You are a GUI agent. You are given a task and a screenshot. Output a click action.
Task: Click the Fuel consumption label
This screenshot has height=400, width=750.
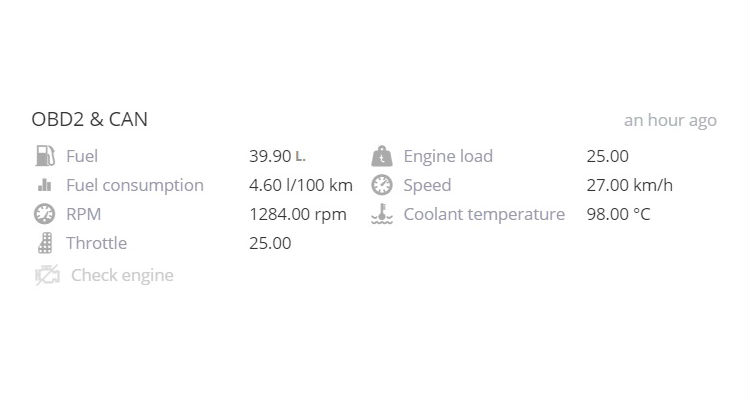point(135,185)
